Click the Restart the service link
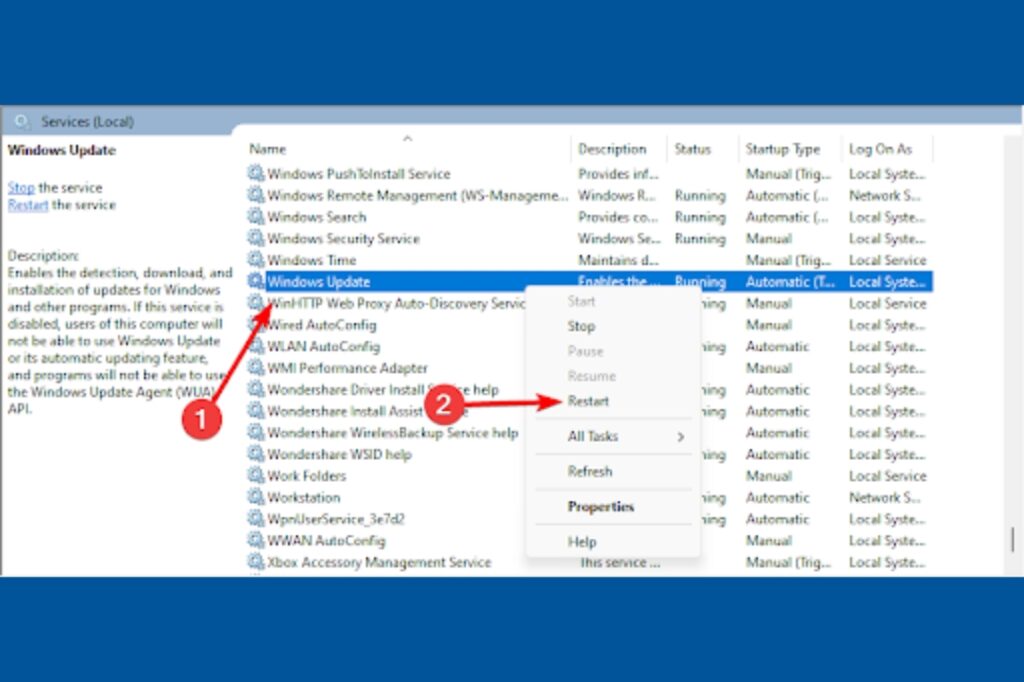 pos(28,205)
